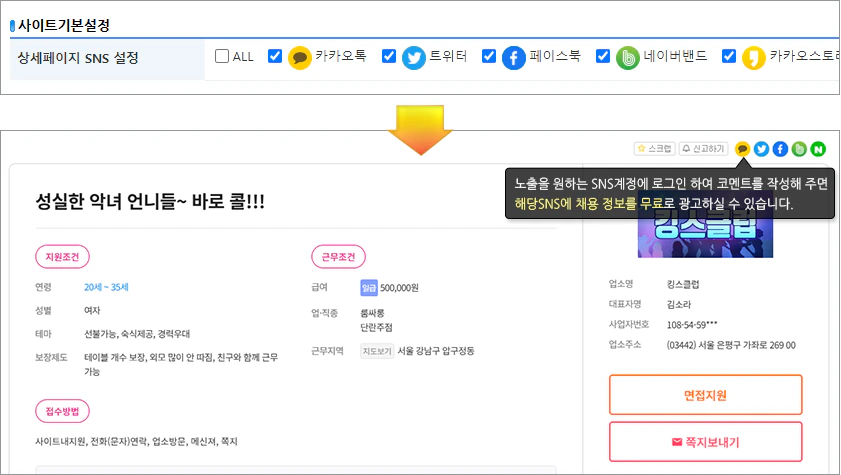Click the 상세페이지 SNS 설정 label
841x475 pixels.
pyautogui.click(x=78, y=58)
